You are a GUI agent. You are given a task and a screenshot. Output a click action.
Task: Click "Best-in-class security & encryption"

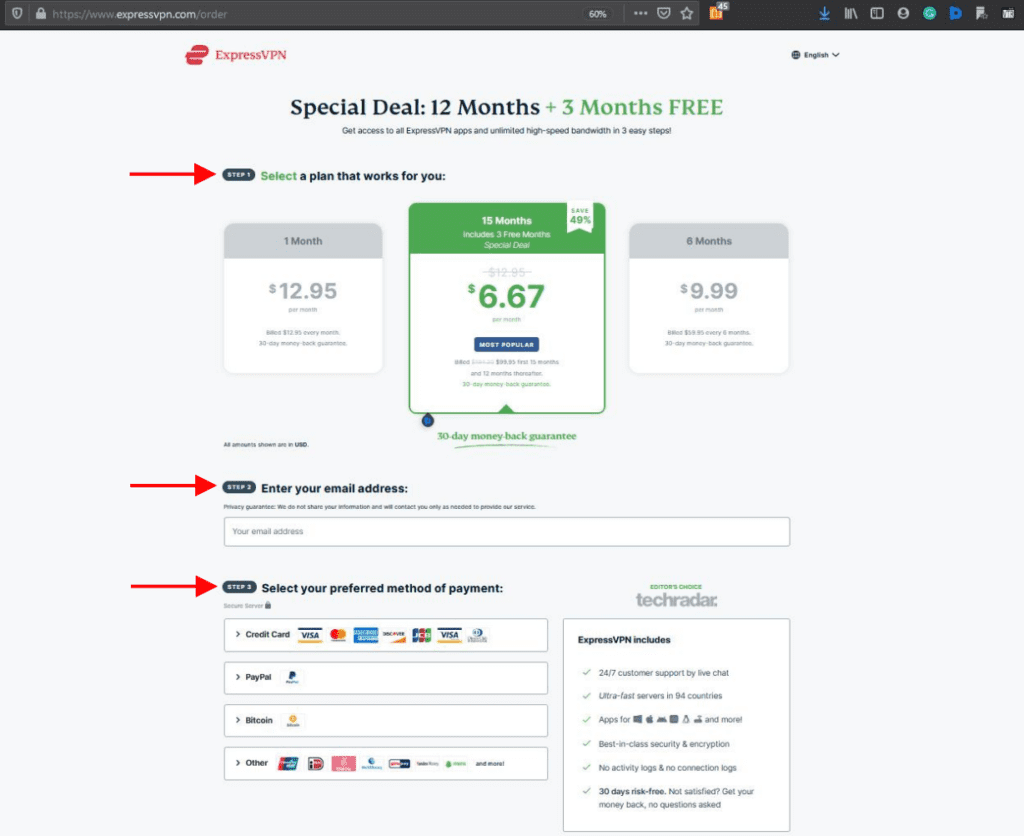click(x=664, y=744)
